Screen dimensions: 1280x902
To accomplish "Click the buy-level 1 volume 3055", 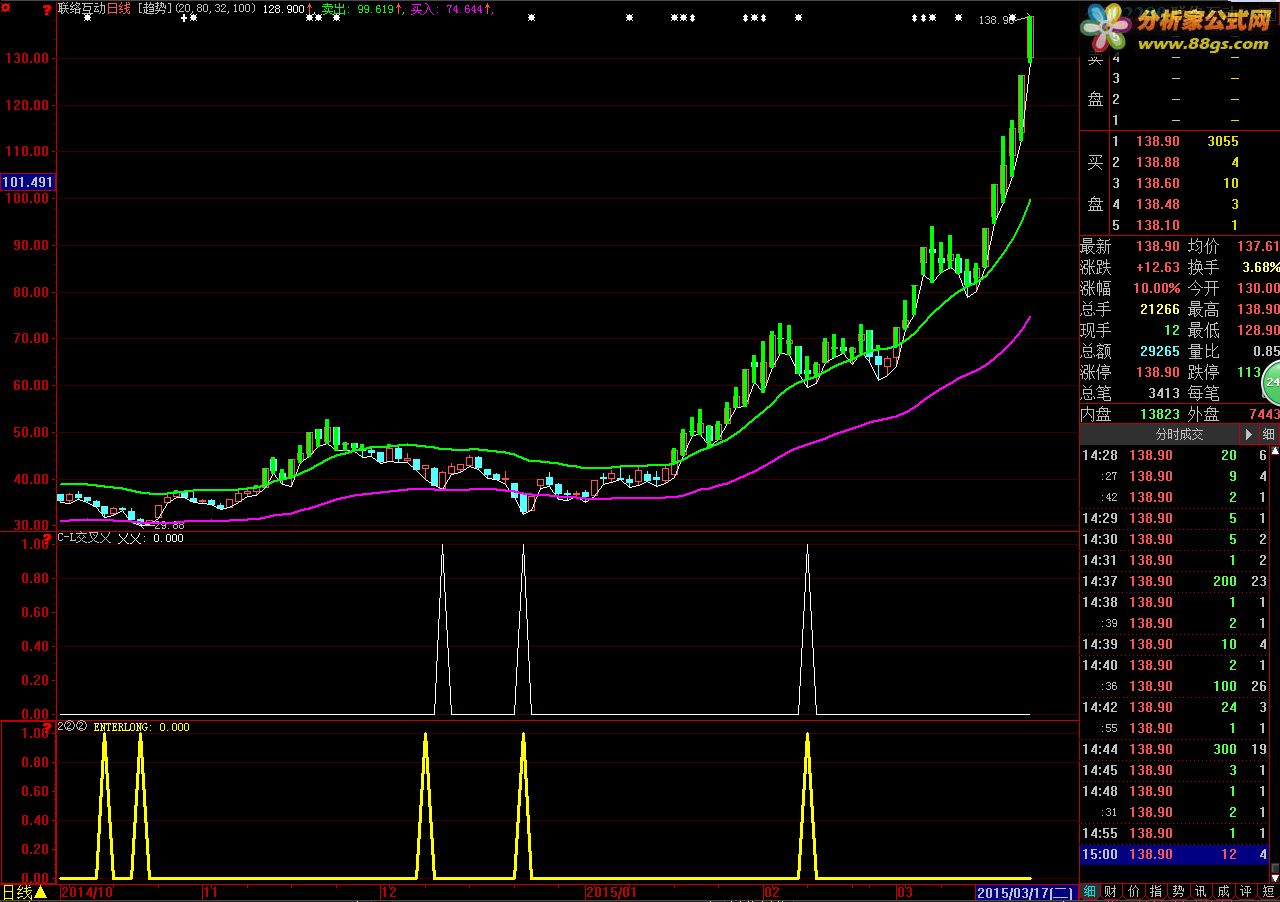I will (x=1222, y=141).
